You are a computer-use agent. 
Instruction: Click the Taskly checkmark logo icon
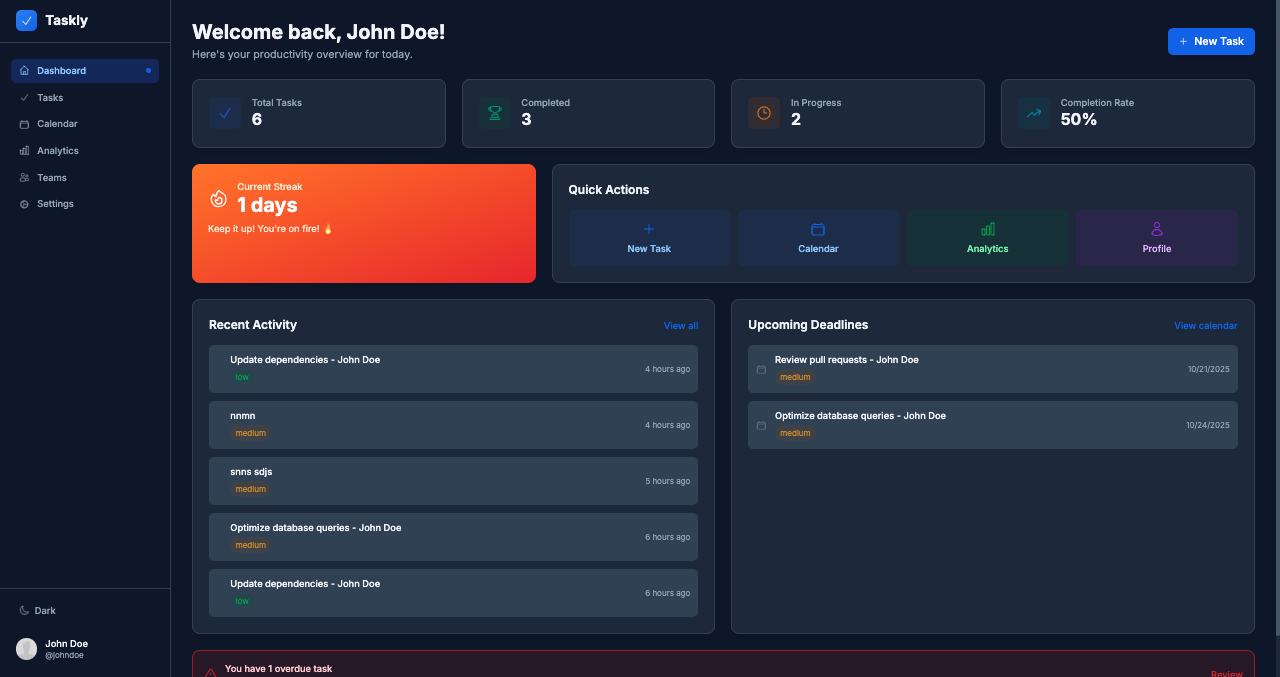click(x=26, y=20)
